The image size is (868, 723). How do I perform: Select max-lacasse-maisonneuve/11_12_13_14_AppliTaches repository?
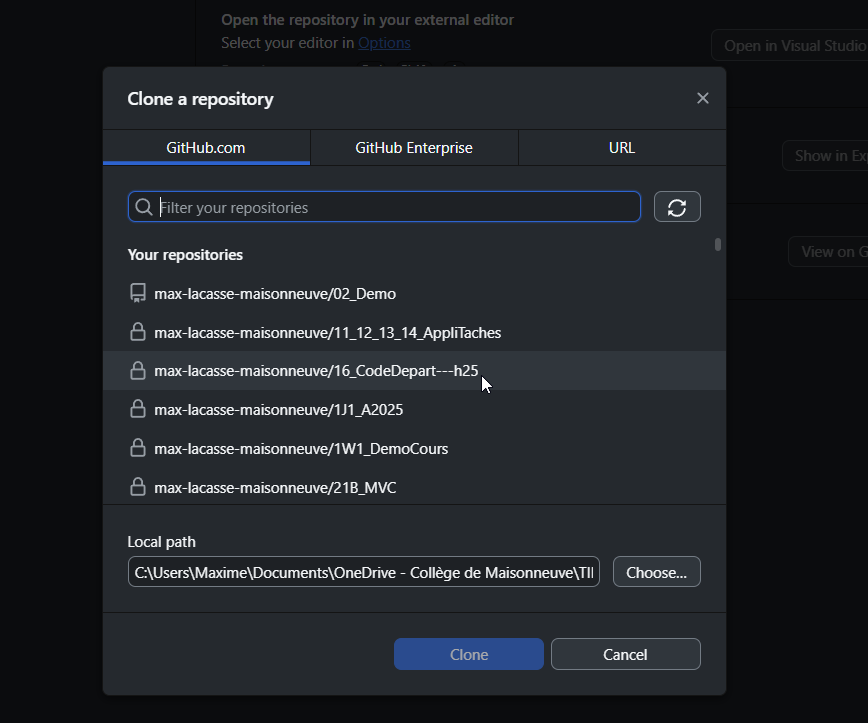(414, 332)
